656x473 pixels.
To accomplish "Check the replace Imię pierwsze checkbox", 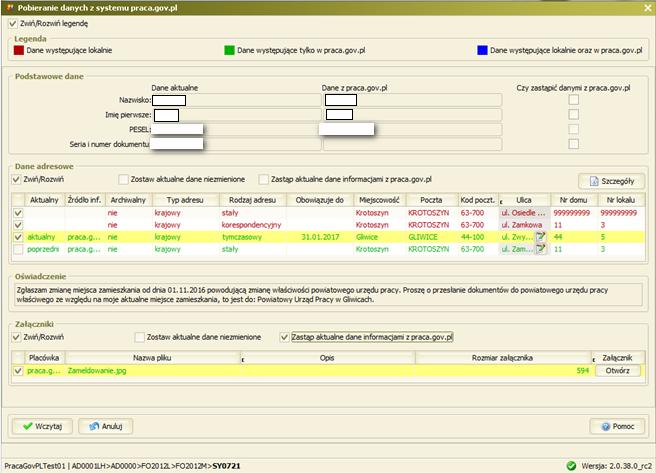I will coord(574,114).
